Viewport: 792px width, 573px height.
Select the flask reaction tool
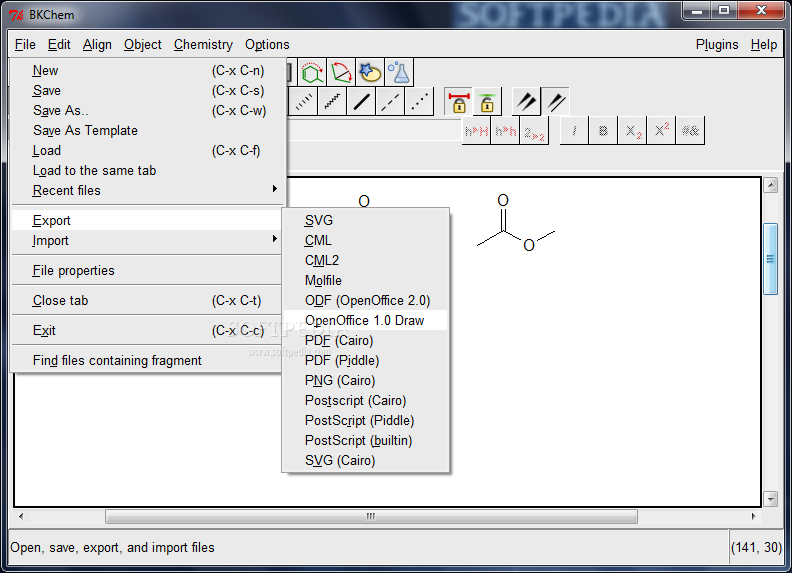point(399,73)
